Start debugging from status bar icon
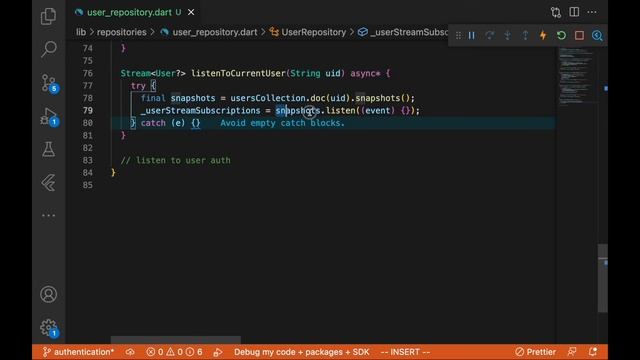640x360 pixels. (x=218, y=352)
